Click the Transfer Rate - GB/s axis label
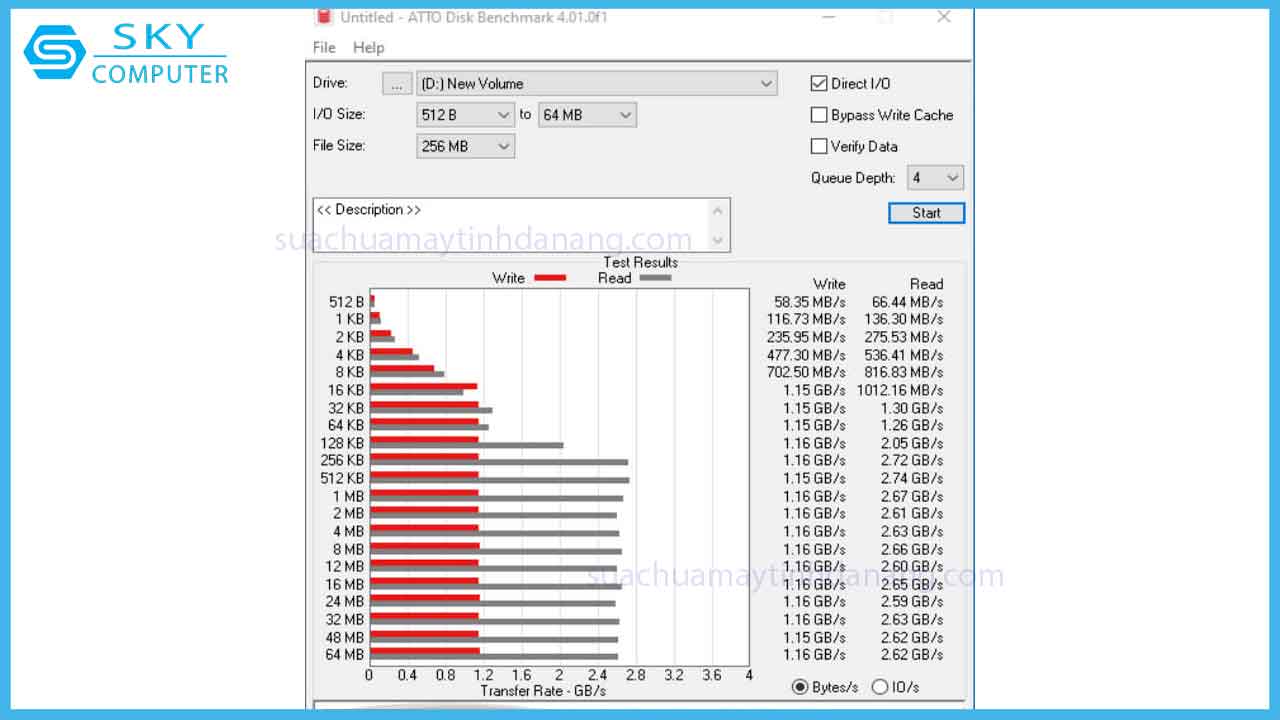Viewport: 1280px width, 720px height. (x=543, y=691)
